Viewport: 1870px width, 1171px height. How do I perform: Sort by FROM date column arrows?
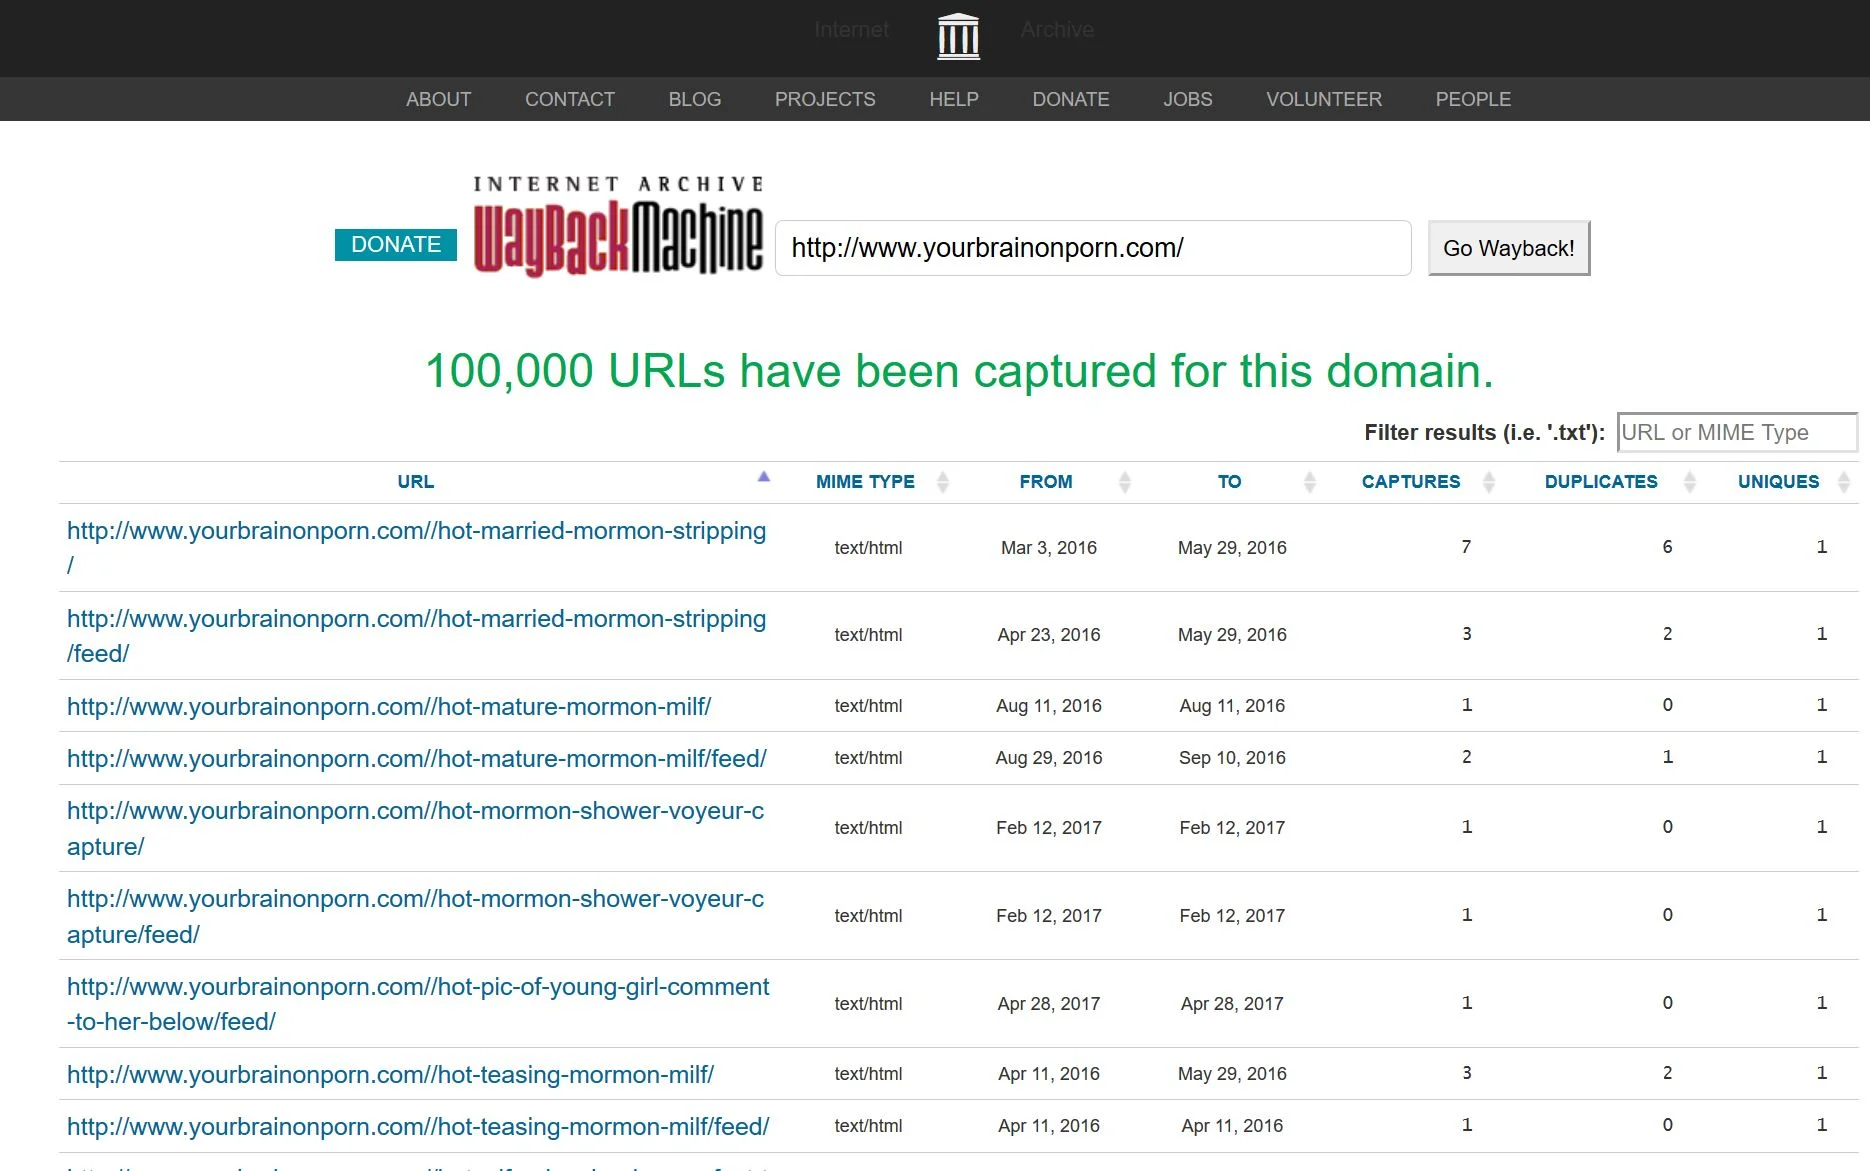pyautogui.click(x=1124, y=482)
